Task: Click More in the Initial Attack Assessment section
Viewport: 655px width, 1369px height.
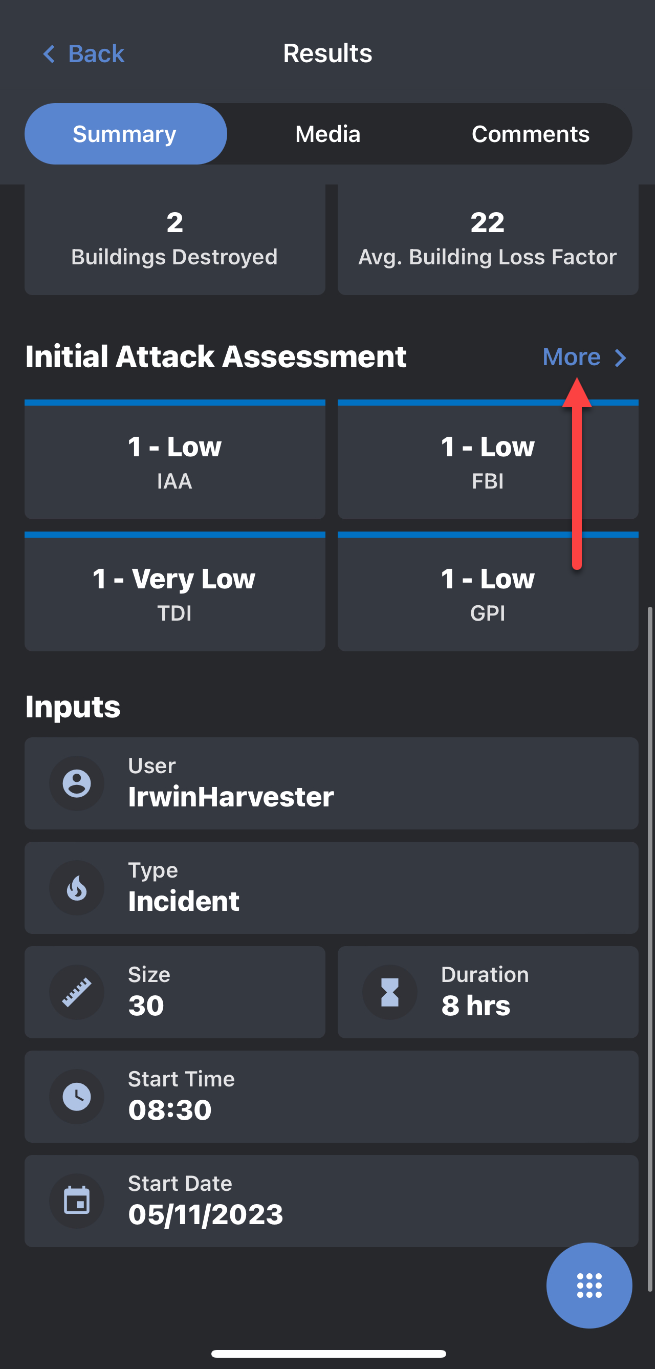Action: point(571,357)
